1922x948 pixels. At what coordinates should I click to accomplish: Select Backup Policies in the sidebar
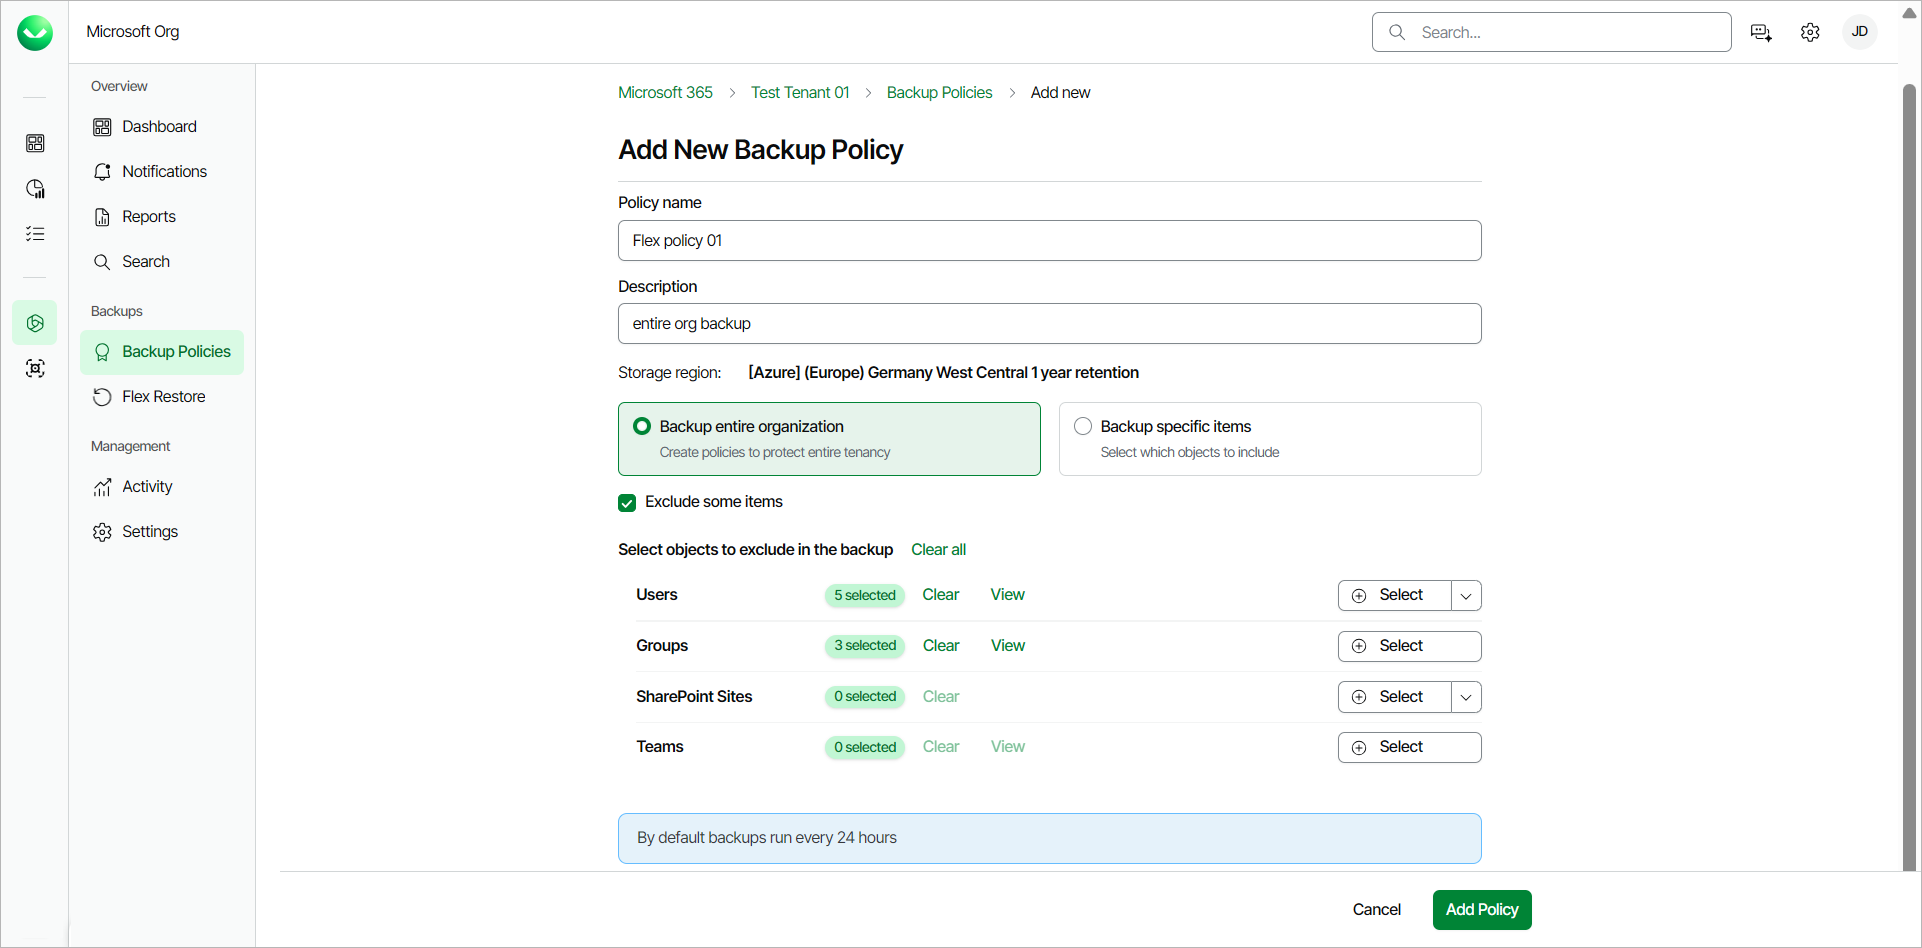pos(162,352)
